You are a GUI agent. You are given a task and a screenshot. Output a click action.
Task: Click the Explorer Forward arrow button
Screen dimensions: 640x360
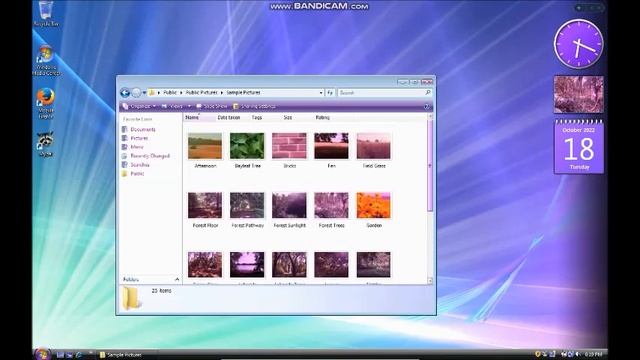pos(136,93)
